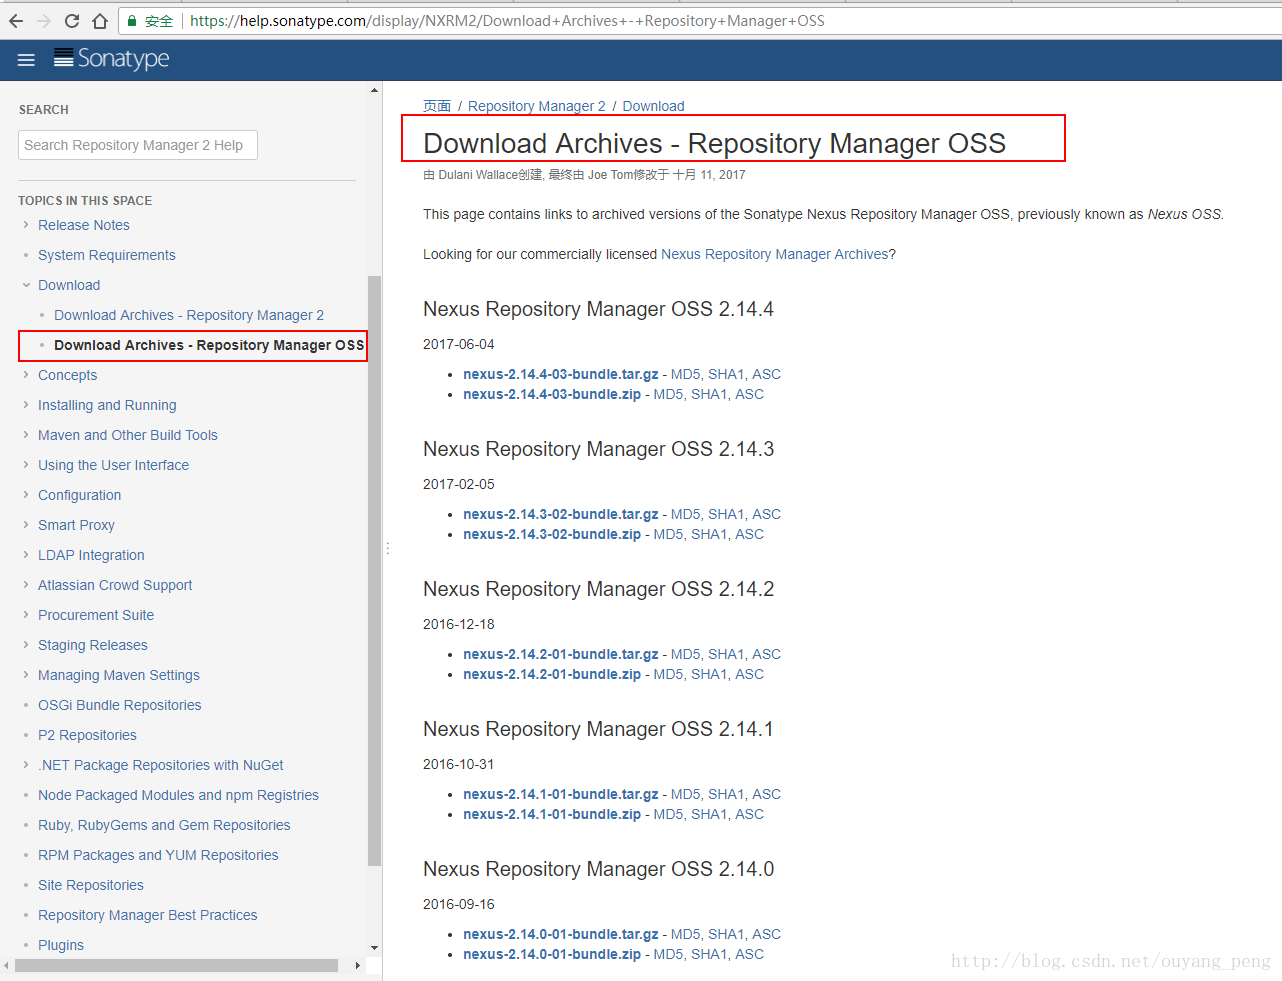This screenshot has width=1282, height=981.
Task: Click heading Nexus Repository Manager OSS 2.14.3
Action: (x=598, y=449)
